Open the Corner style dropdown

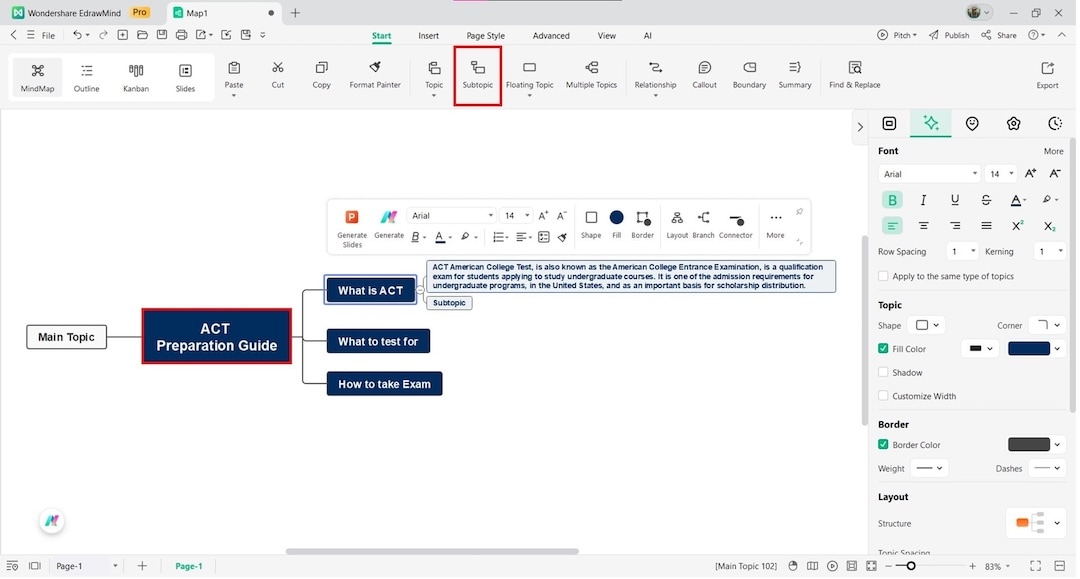click(1047, 325)
